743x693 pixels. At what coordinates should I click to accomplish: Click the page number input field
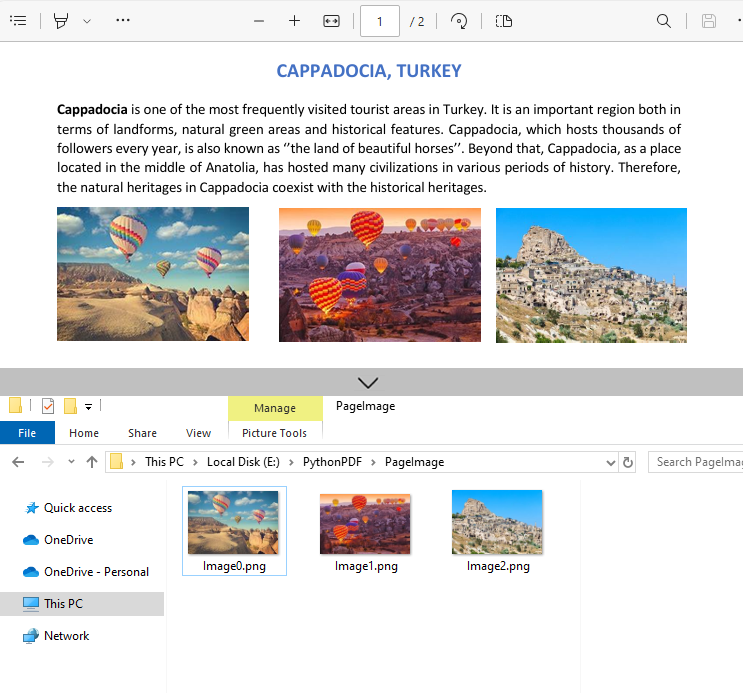pos(380,21)
